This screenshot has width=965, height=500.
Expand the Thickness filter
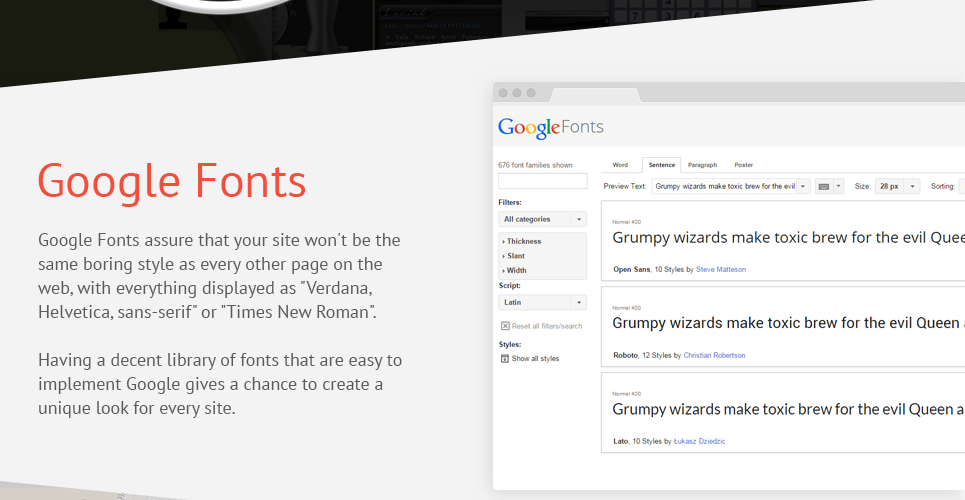pyautogui.click(x=521, y=241)
